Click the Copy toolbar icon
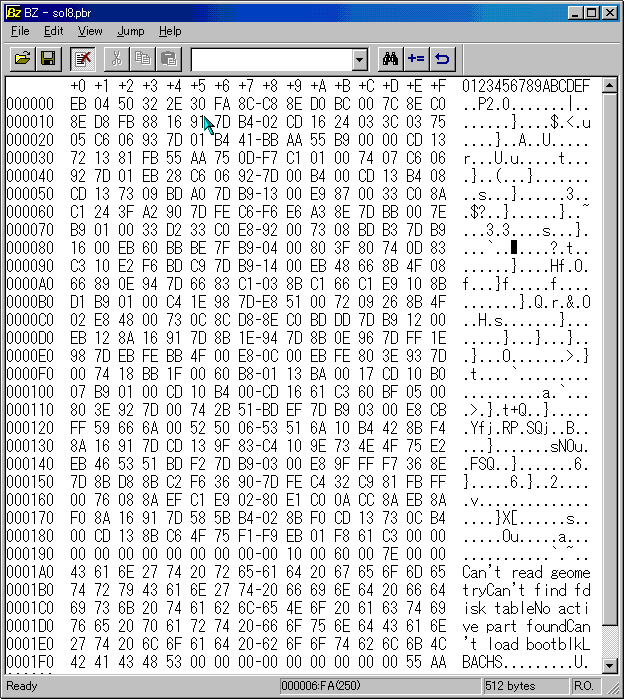Image resolution: width=624 pixels, height=699 pixels. (143, 59)
